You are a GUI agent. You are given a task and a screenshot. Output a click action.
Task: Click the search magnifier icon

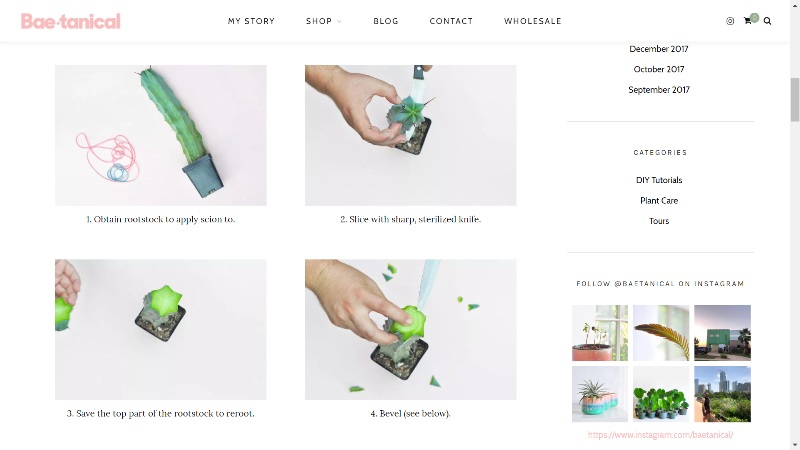pos(767,21)
